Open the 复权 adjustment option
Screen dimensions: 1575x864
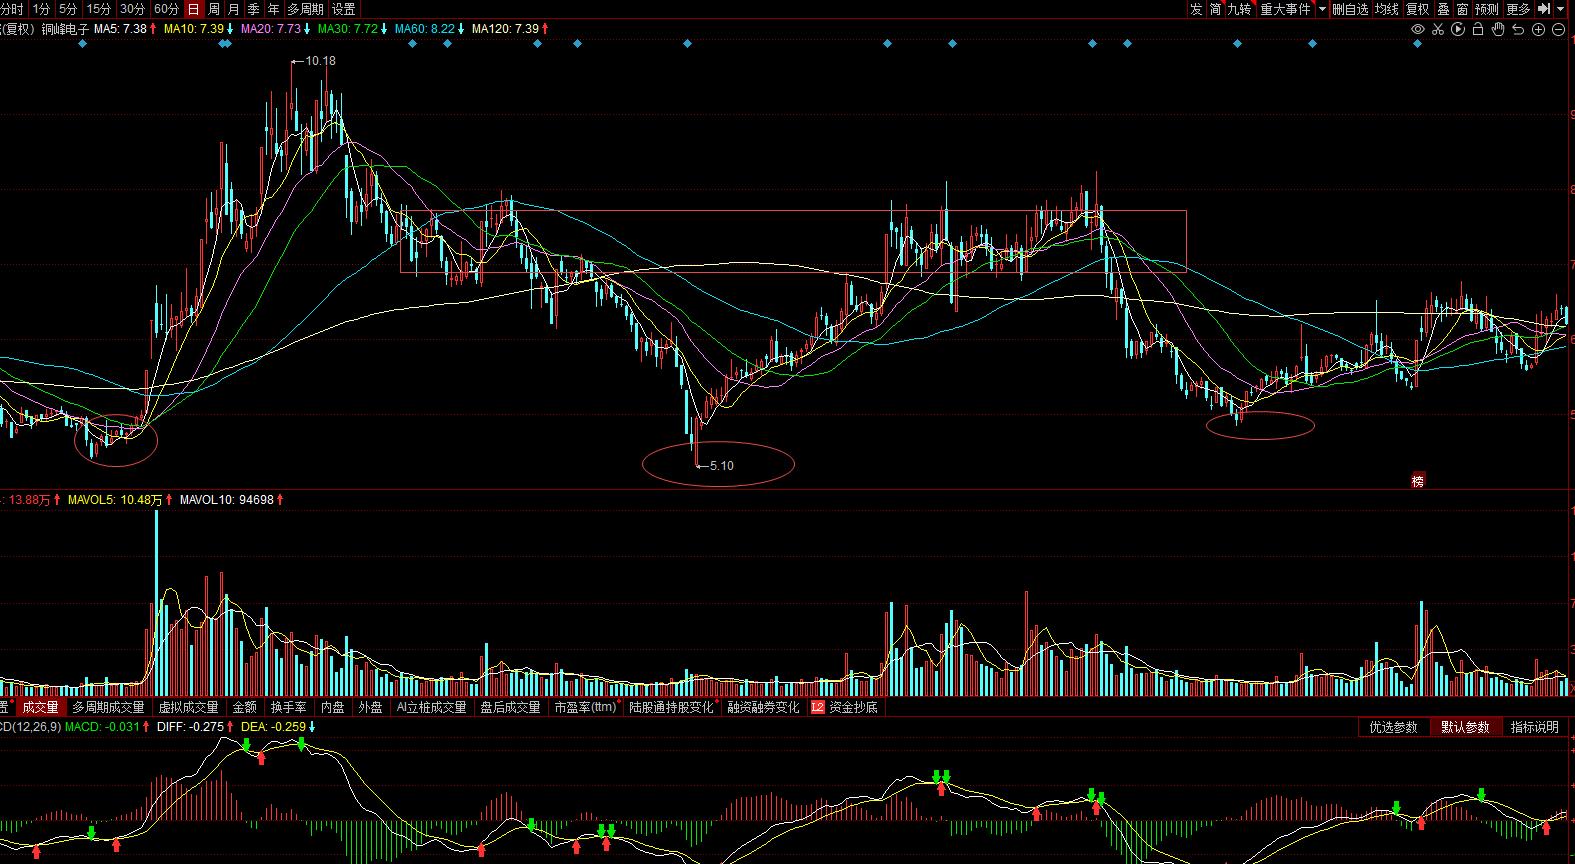(1417, 9)
